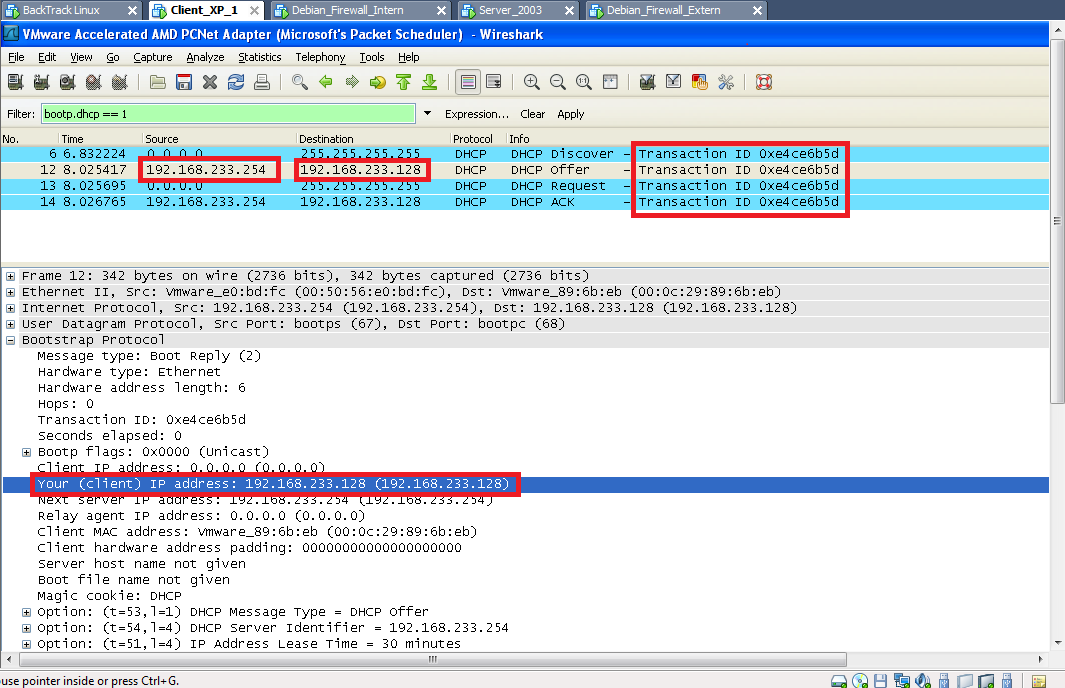
Task: Go to a specific packet number
Action: pos(378,82)
